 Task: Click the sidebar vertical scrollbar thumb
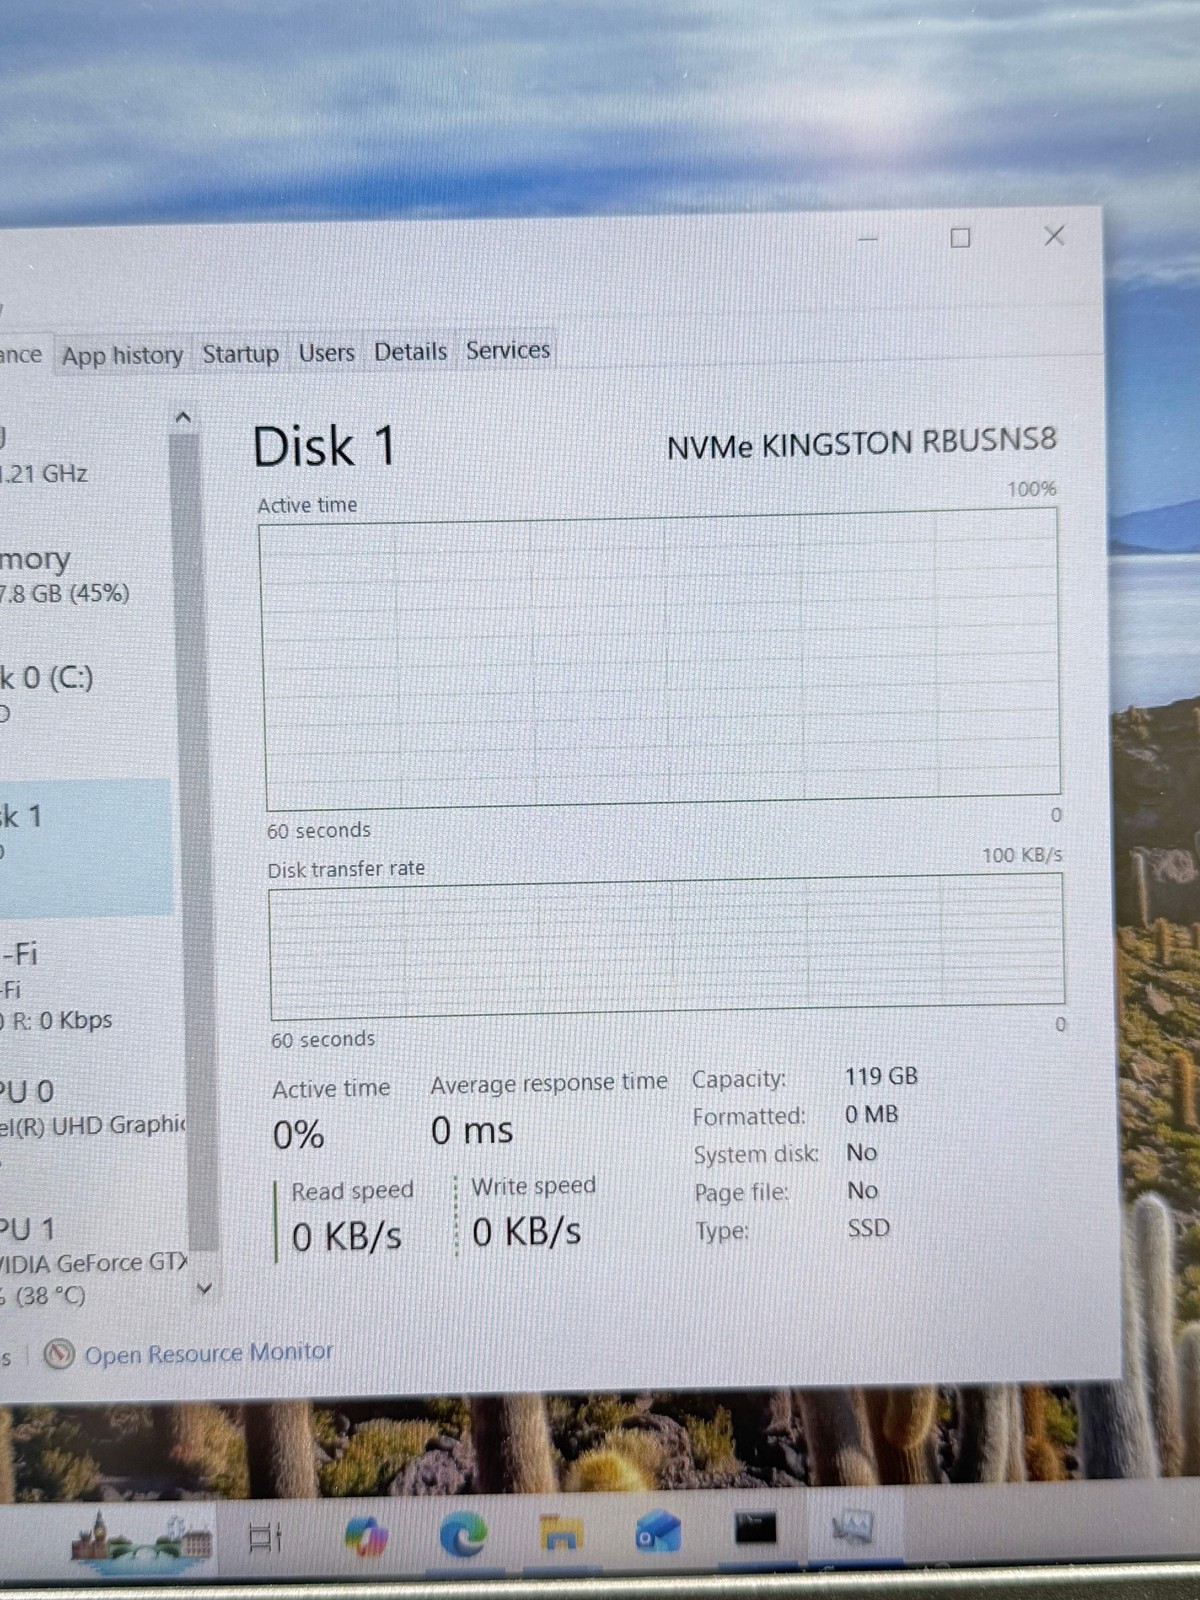point(195,840)
